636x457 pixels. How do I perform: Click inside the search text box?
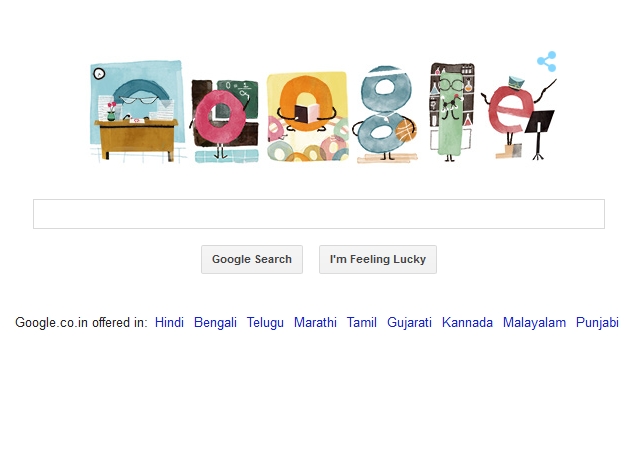pyautogui.click(x=319, y=214)
